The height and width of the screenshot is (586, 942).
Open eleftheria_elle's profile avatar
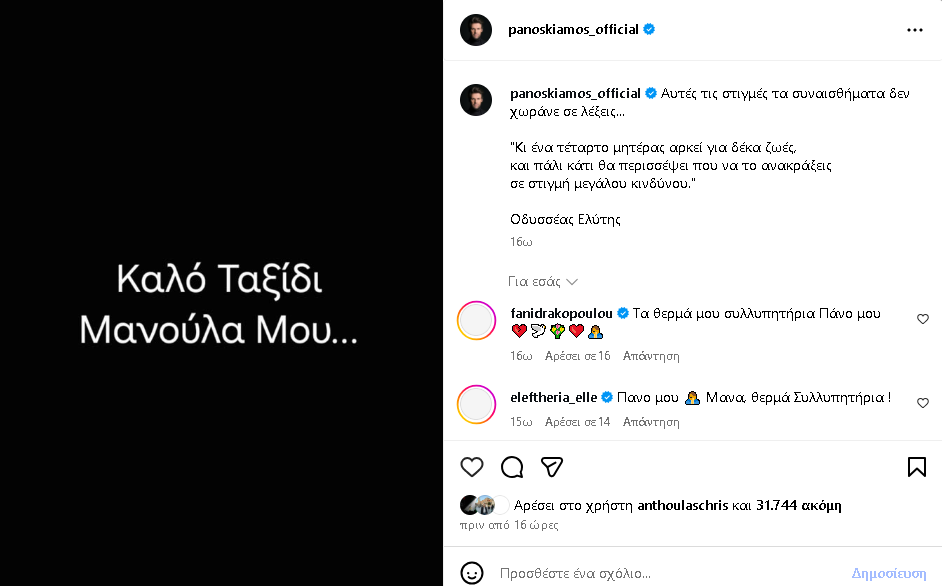477,404
